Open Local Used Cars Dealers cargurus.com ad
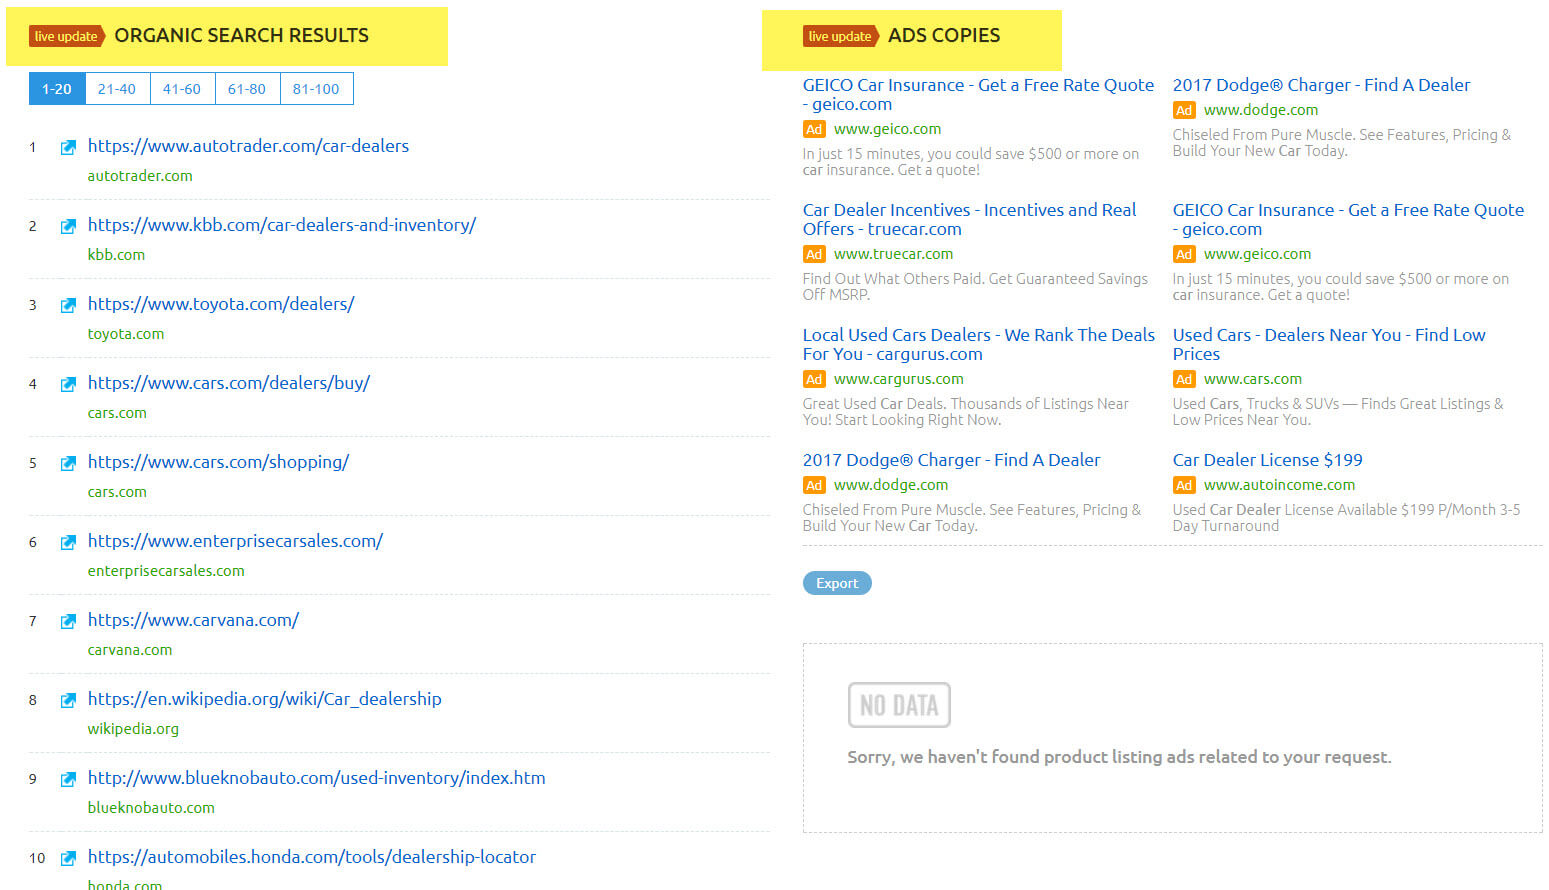 979,345
